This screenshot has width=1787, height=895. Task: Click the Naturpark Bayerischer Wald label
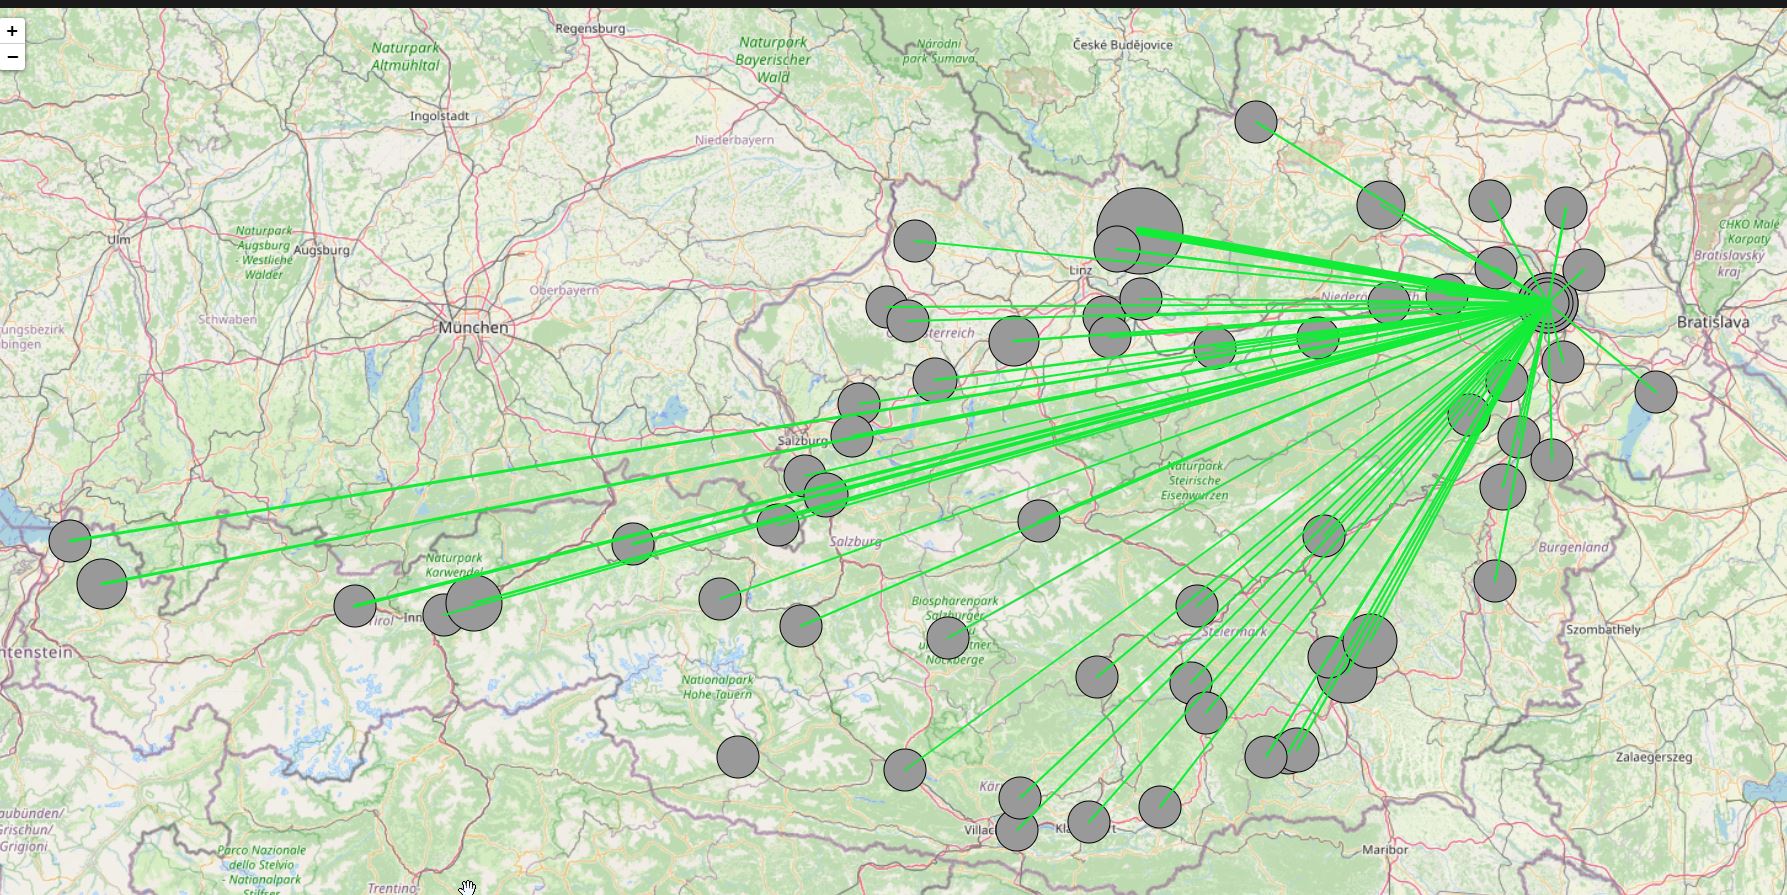pyautogui.click(x=773, y=59)
